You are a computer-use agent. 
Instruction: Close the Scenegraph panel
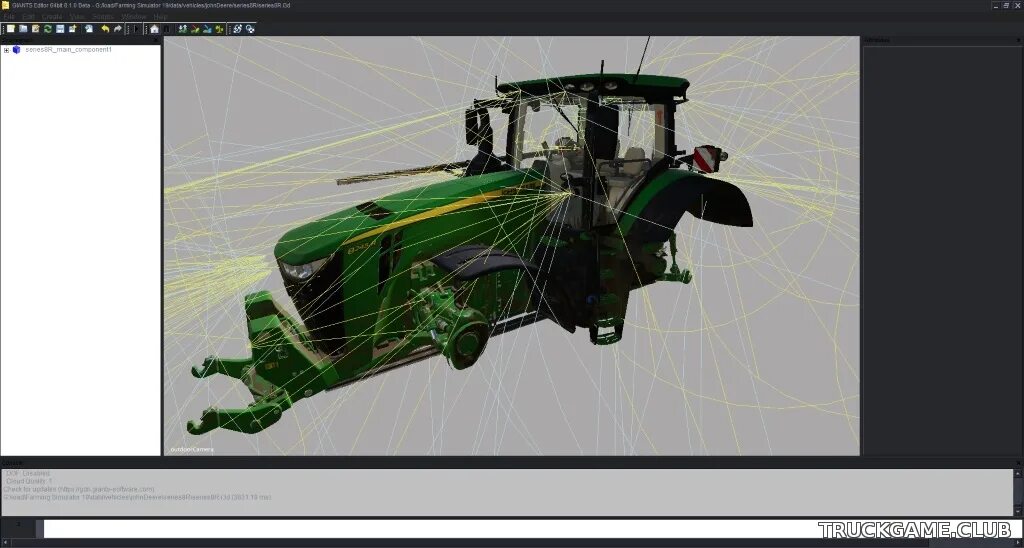click(x=155, y=40)
